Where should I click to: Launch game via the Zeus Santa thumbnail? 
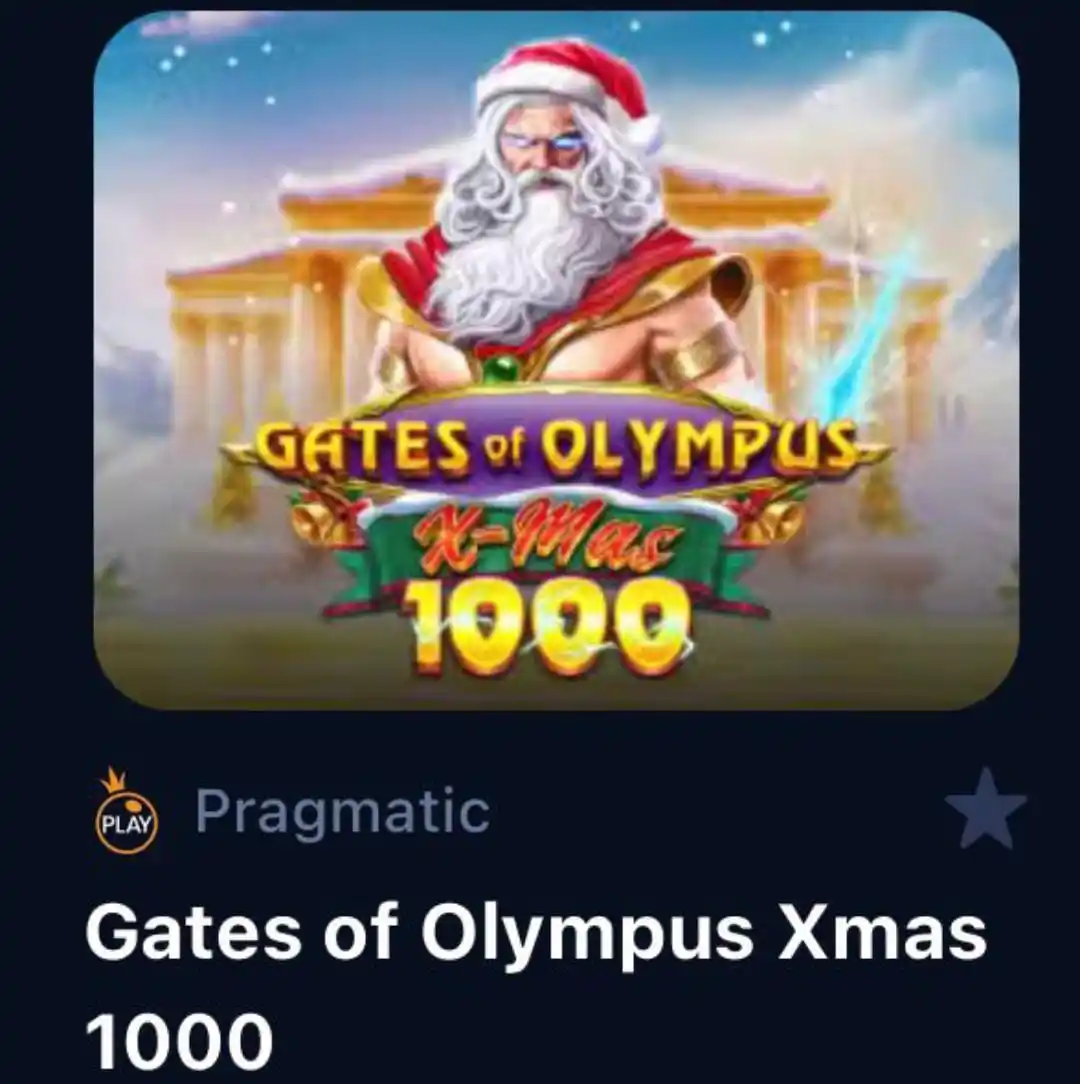(557, 361)
